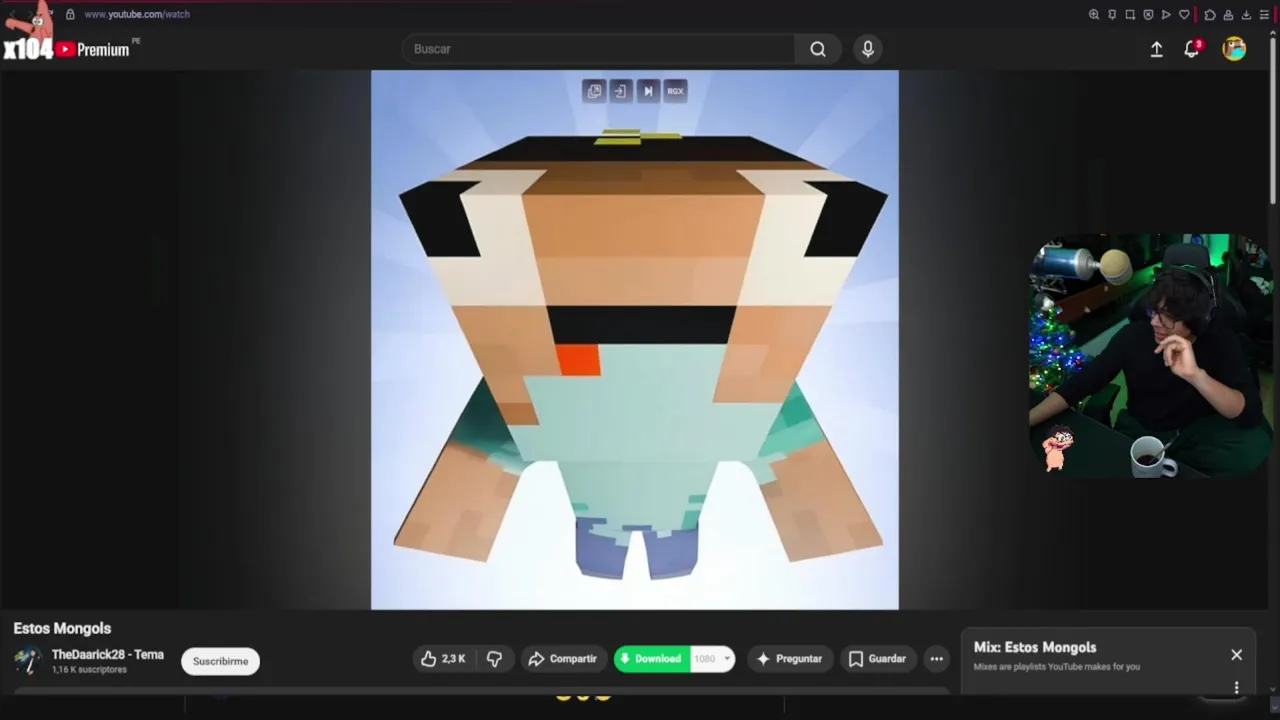The width and height of the screenshot is (1280, 720).
Task: Click the ad-blocker shield icon
Action: (1148, 15)
